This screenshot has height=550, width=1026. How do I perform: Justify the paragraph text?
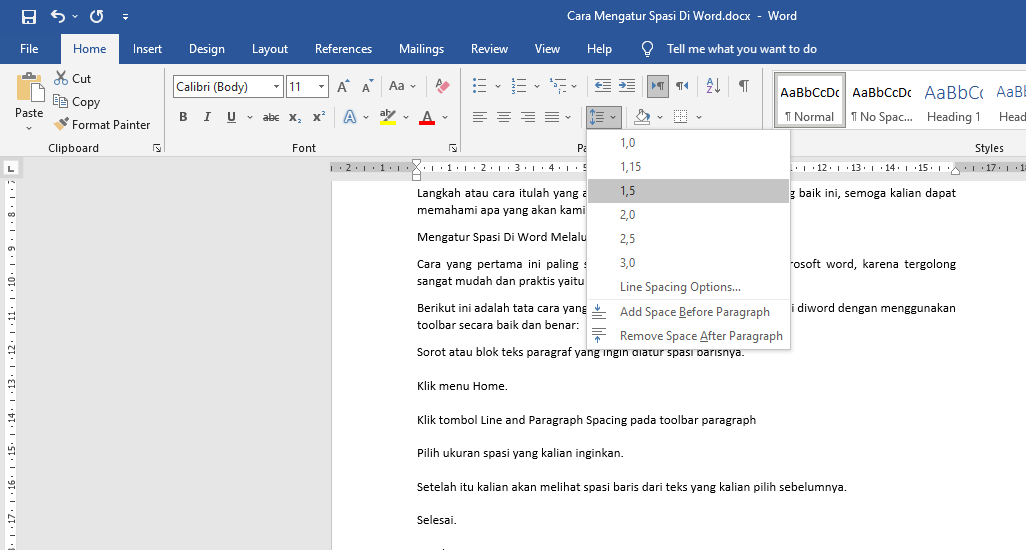[x=552, y=117]
